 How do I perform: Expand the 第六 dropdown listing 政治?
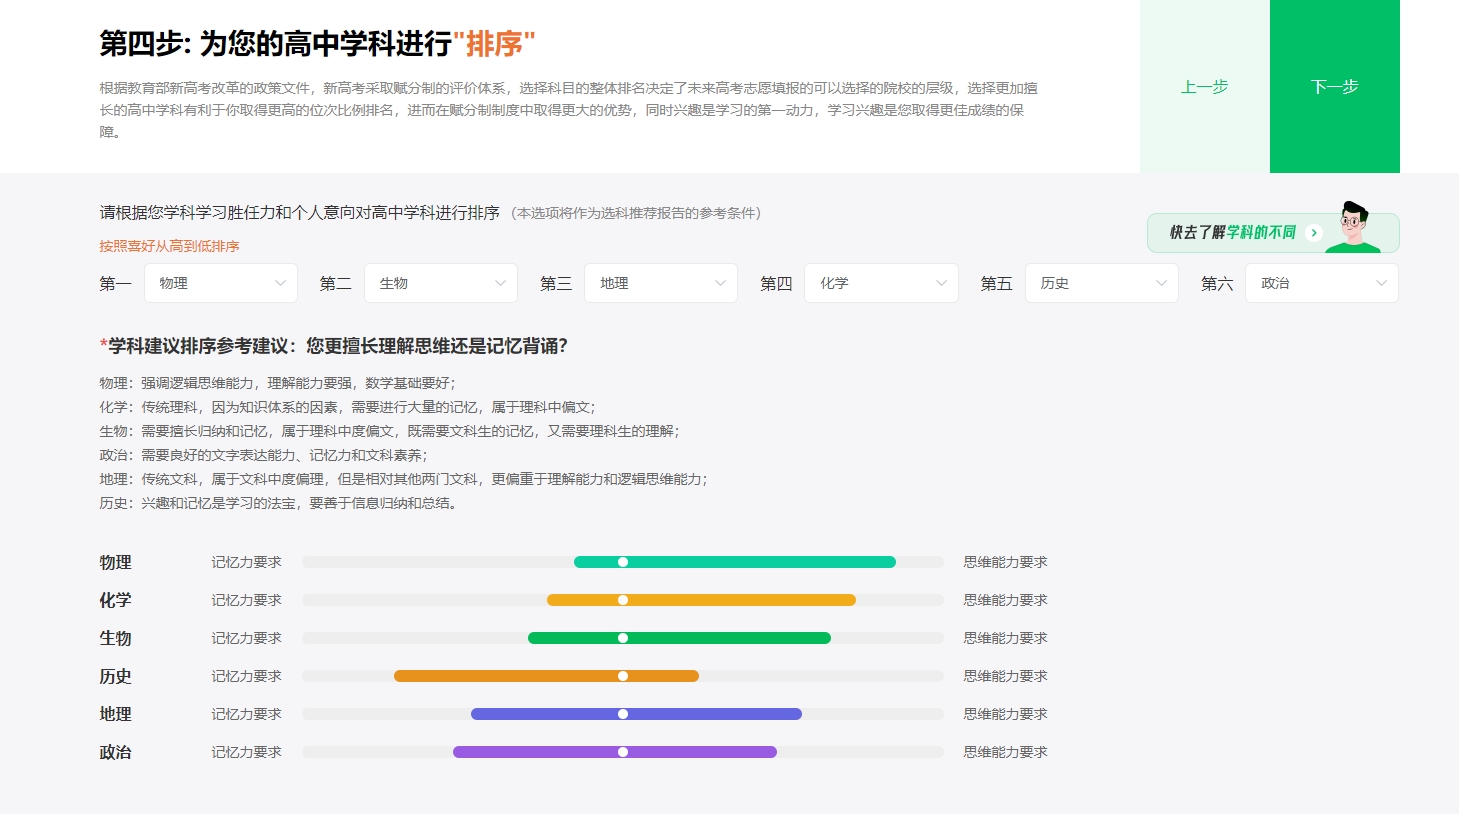[x=1320, y=283]
